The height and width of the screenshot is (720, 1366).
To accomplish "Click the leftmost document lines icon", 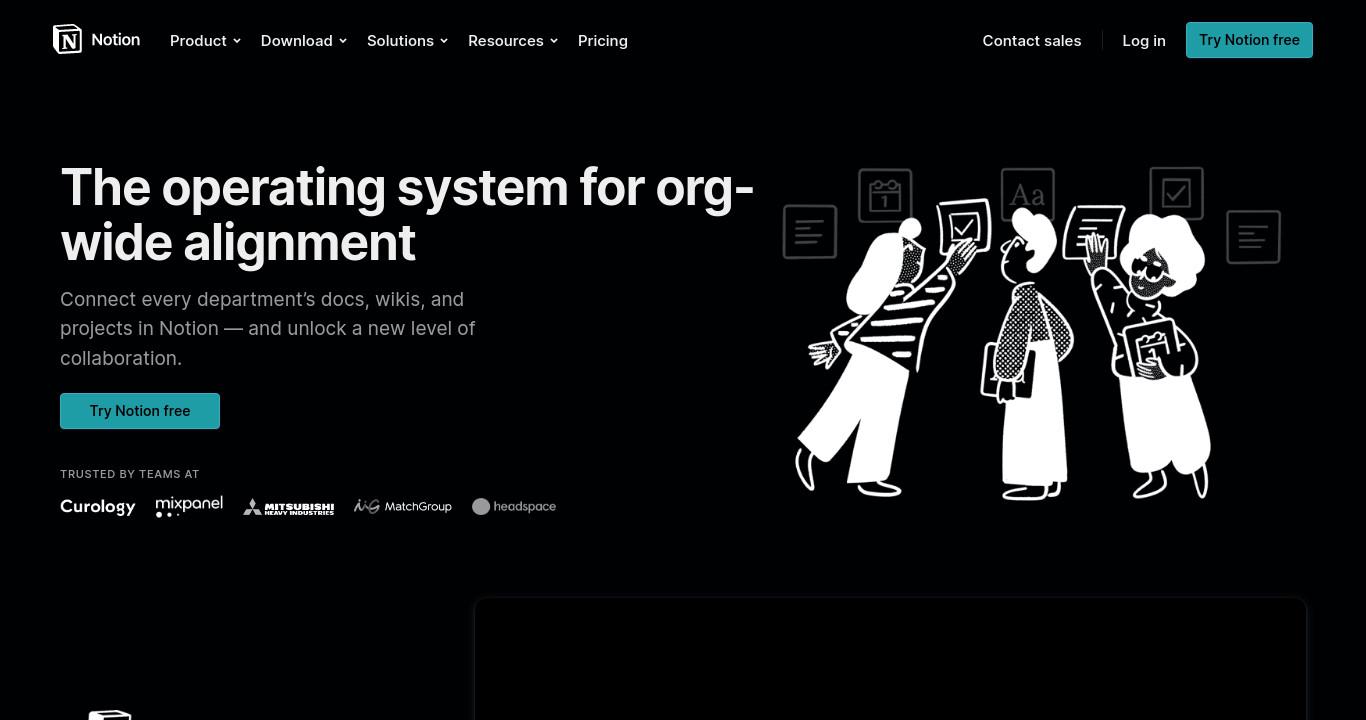I will tap(810, 231).
